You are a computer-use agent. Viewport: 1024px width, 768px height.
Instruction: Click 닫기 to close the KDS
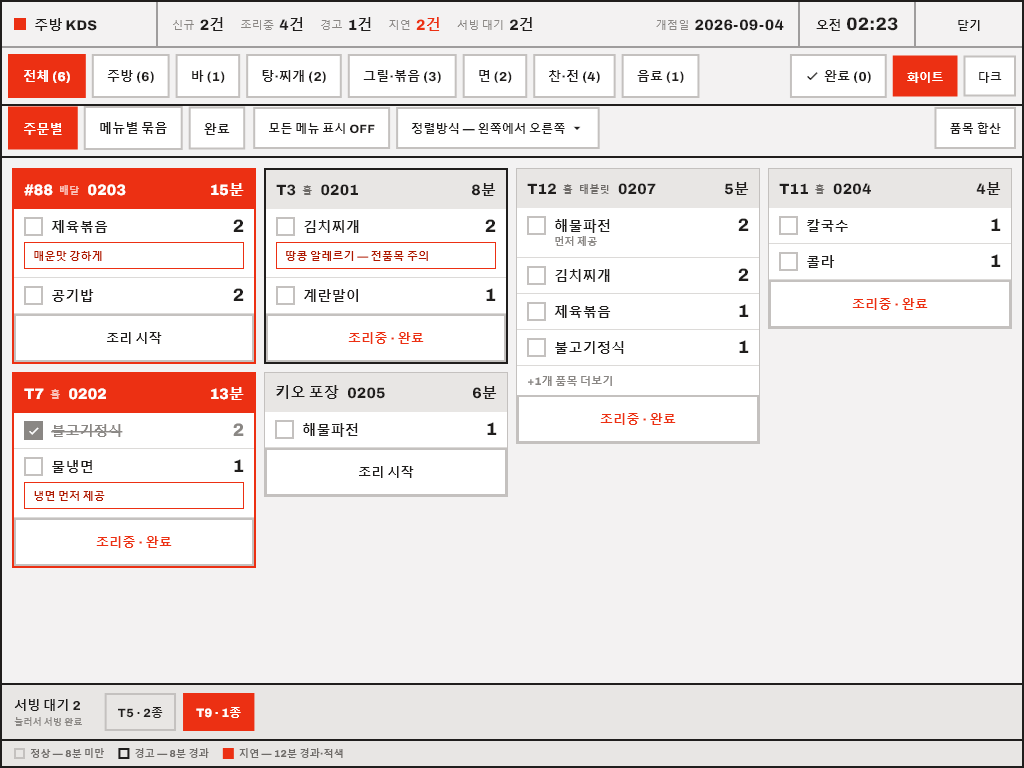[x=969, y=24]
